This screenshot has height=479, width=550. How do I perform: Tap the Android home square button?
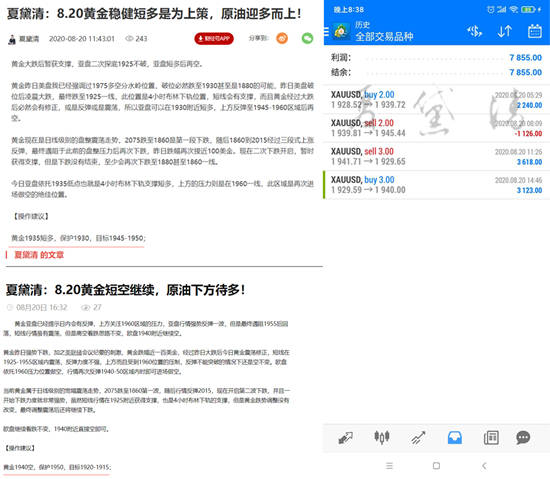click(436, 466)
